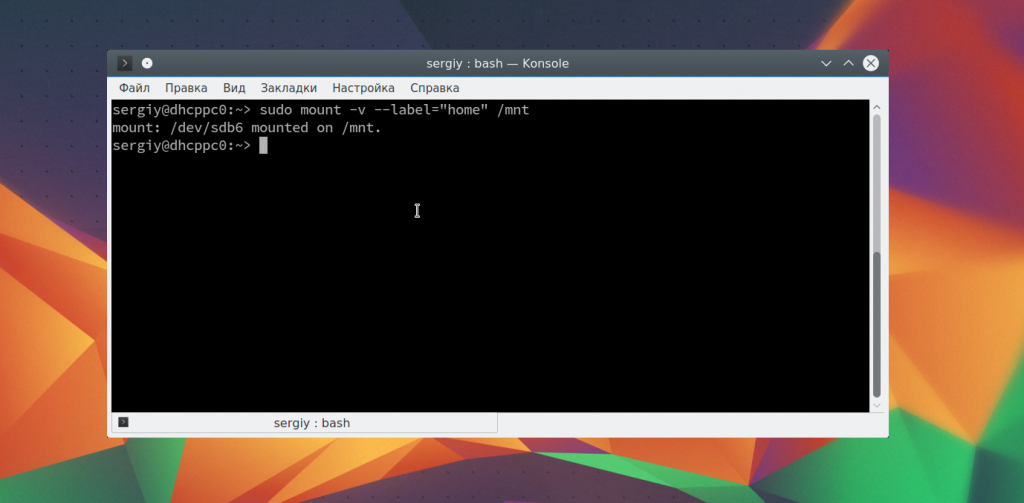Open the Настройка menu
The height and width of the screenshot is (503, 1024).
pyautogui.click(x=363, y=88)
